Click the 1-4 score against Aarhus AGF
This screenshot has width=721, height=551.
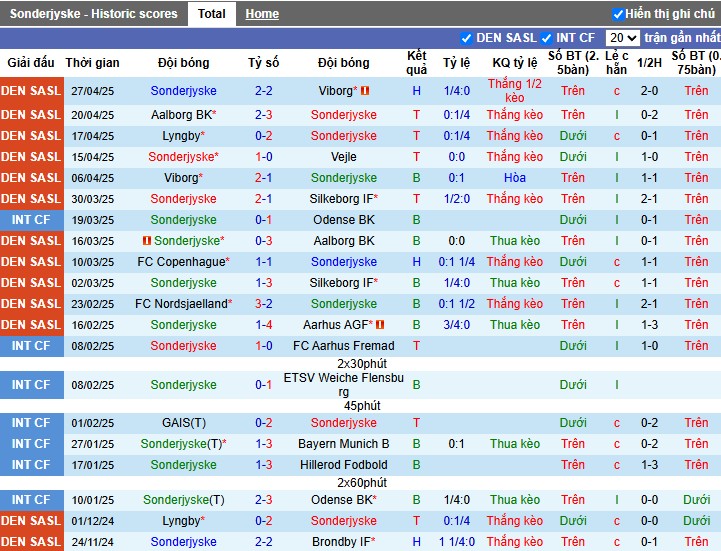click(264, 325)
